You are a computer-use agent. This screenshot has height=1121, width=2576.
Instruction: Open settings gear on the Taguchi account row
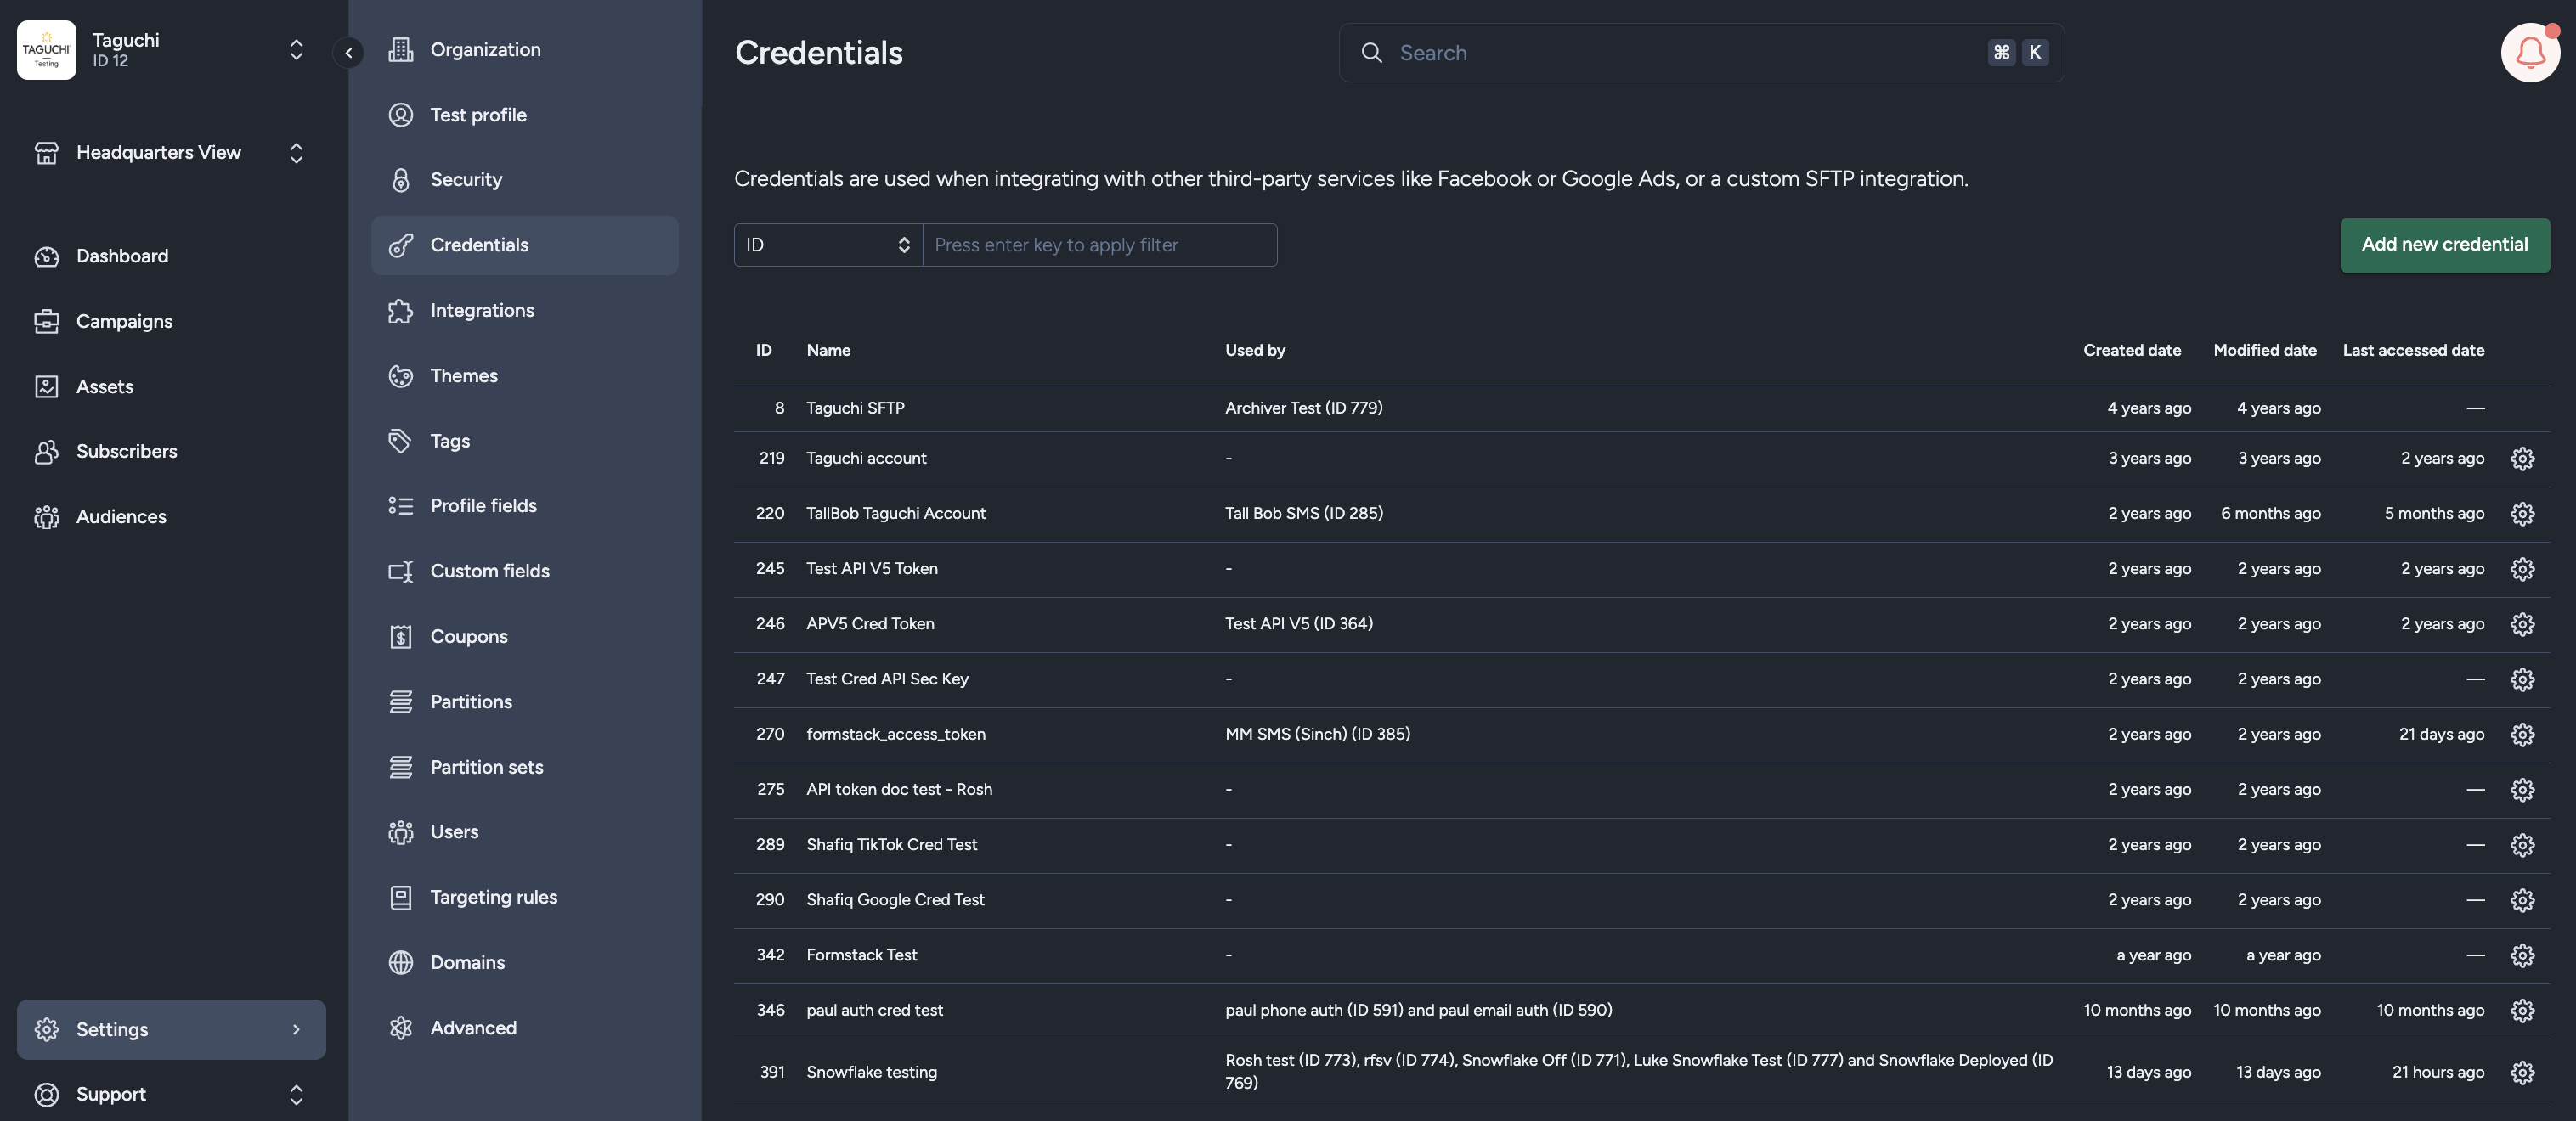[2522, 458]
